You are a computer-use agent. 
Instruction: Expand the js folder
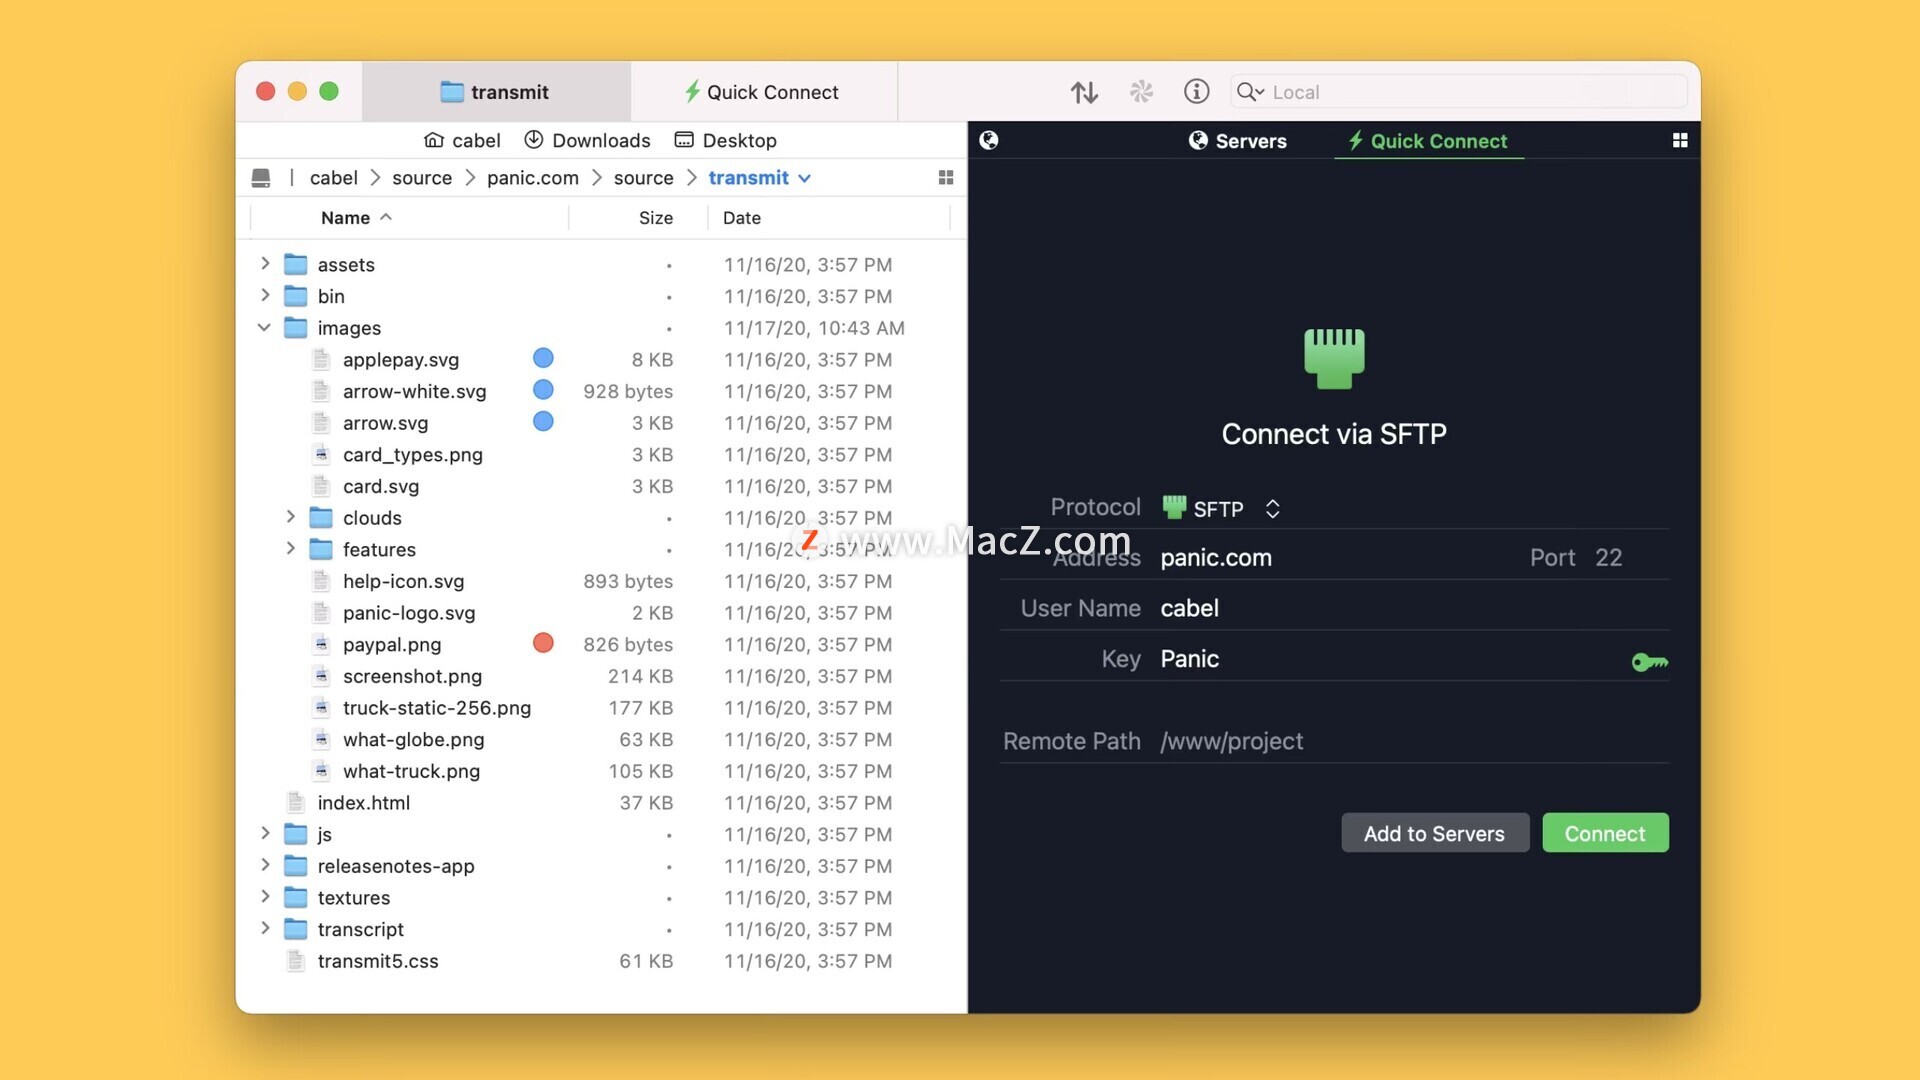265,833
